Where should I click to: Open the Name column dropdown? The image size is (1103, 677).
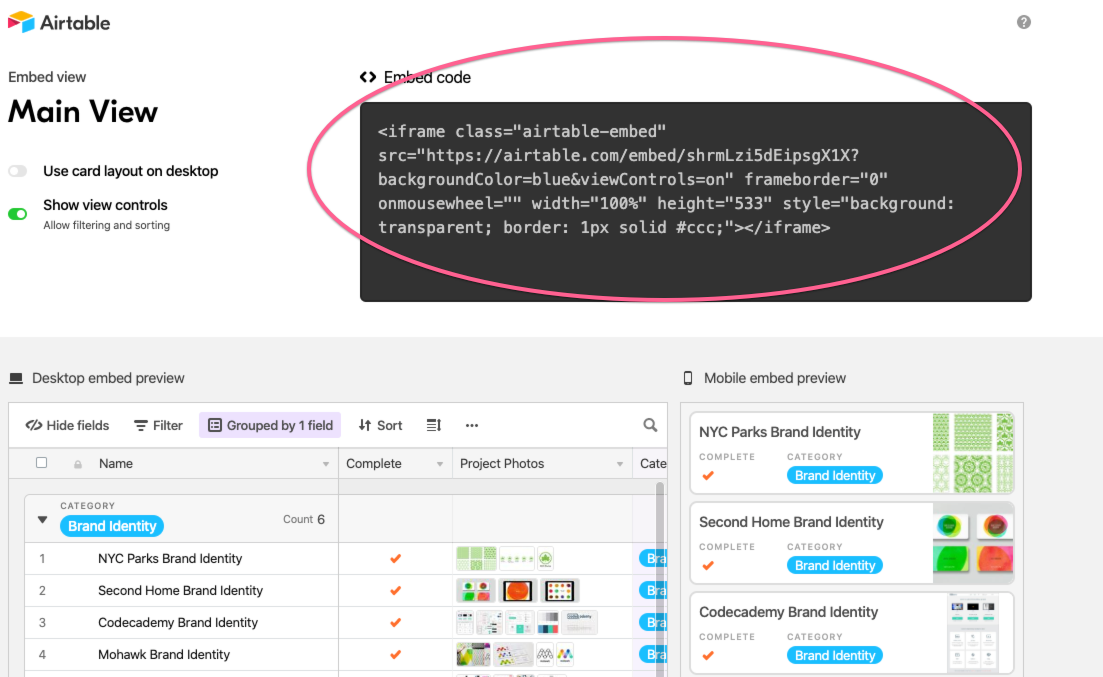pos(325,463)
